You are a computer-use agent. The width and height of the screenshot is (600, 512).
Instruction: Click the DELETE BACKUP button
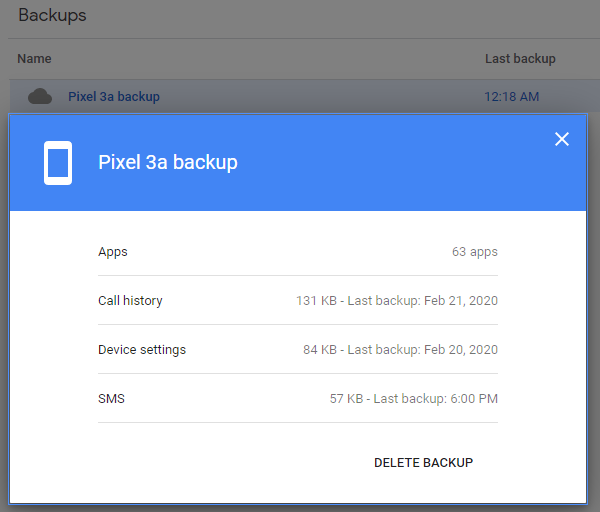tap(423, 463)
